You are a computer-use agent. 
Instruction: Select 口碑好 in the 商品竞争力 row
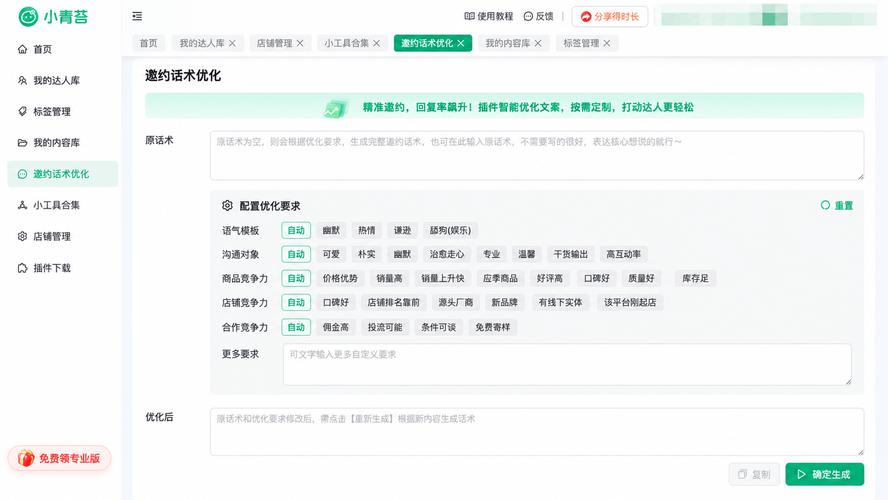(x=597, y=279)
